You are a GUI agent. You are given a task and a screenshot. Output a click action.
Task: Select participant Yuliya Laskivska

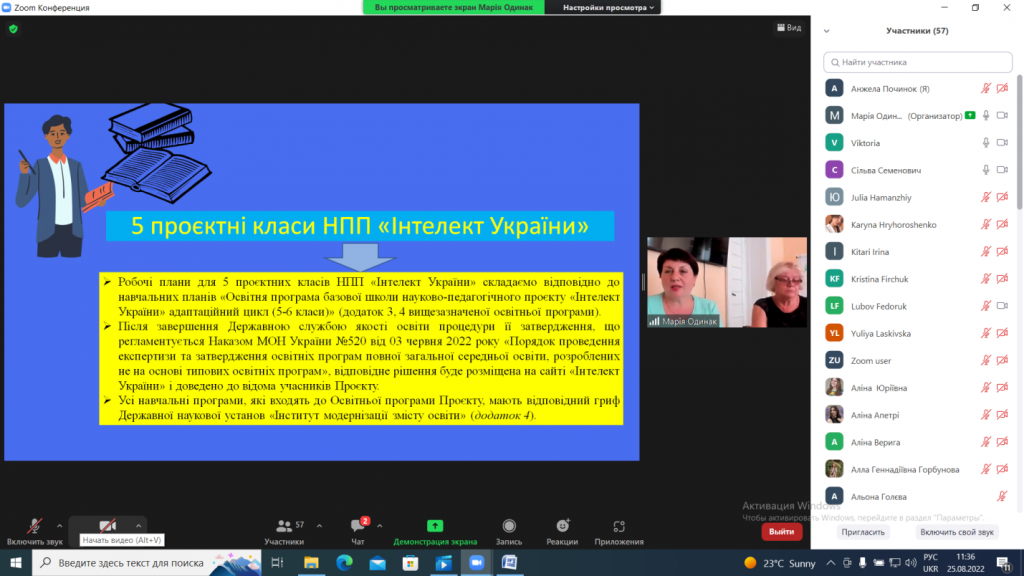tap(918, 333)
